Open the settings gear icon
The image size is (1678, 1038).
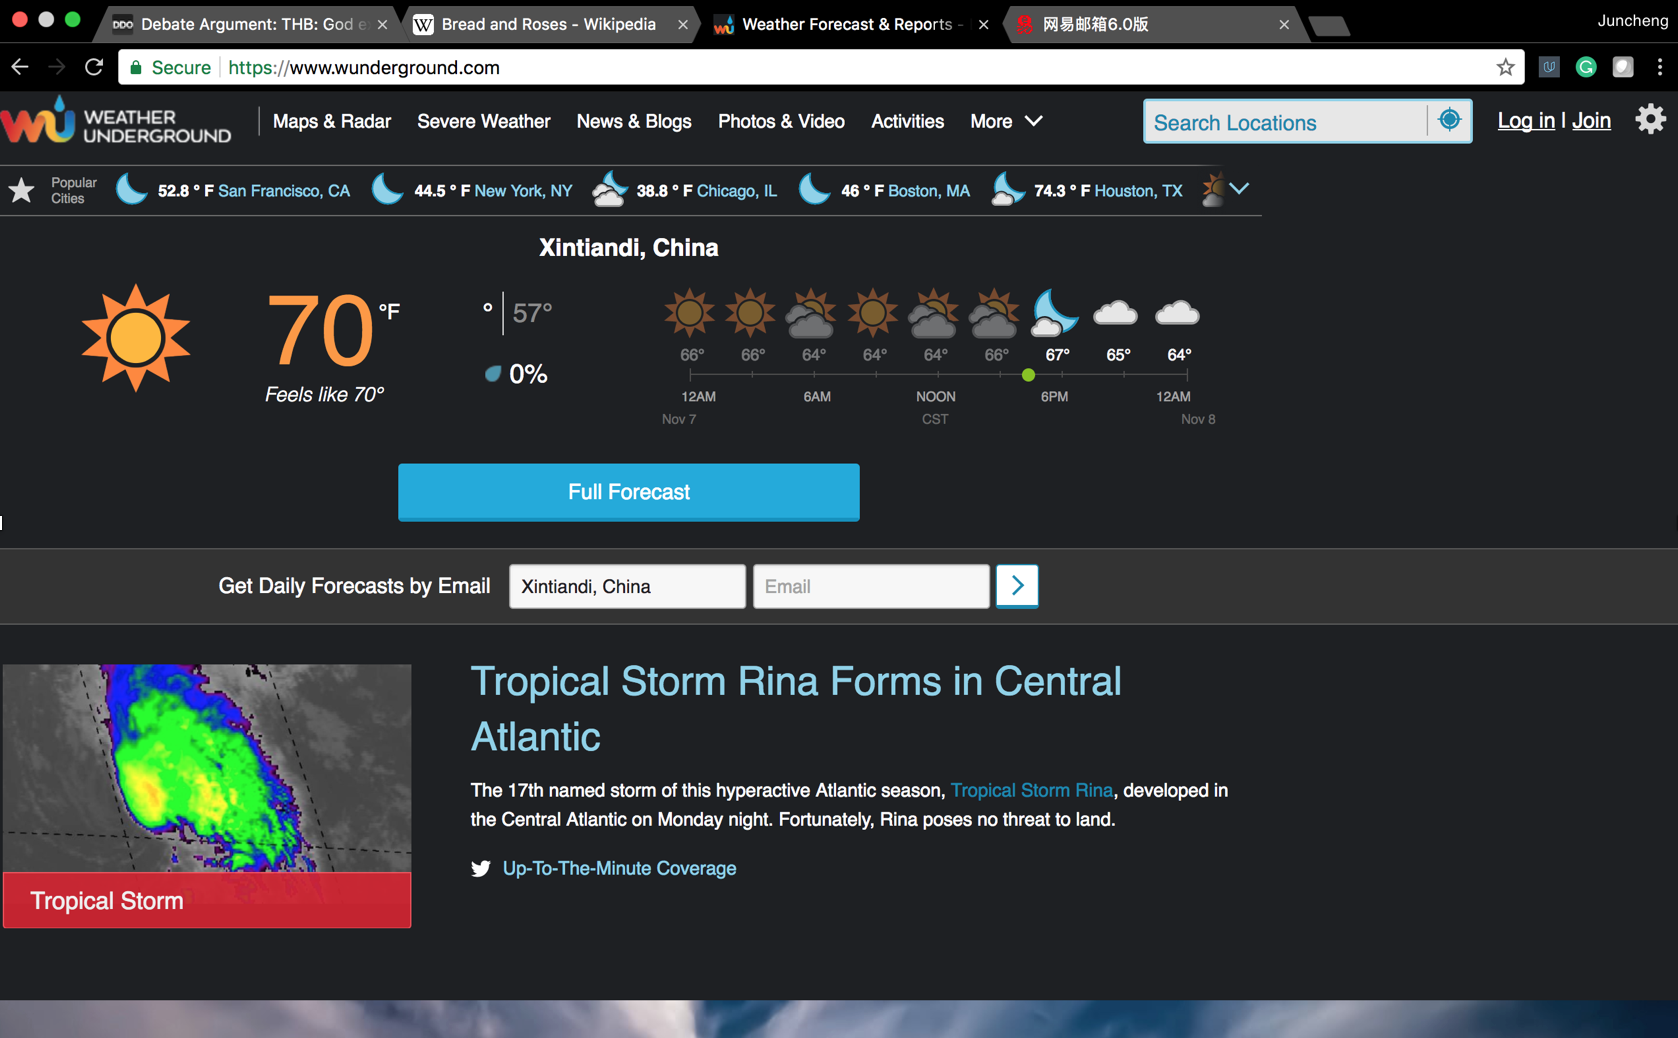[x=1650, y=120]
